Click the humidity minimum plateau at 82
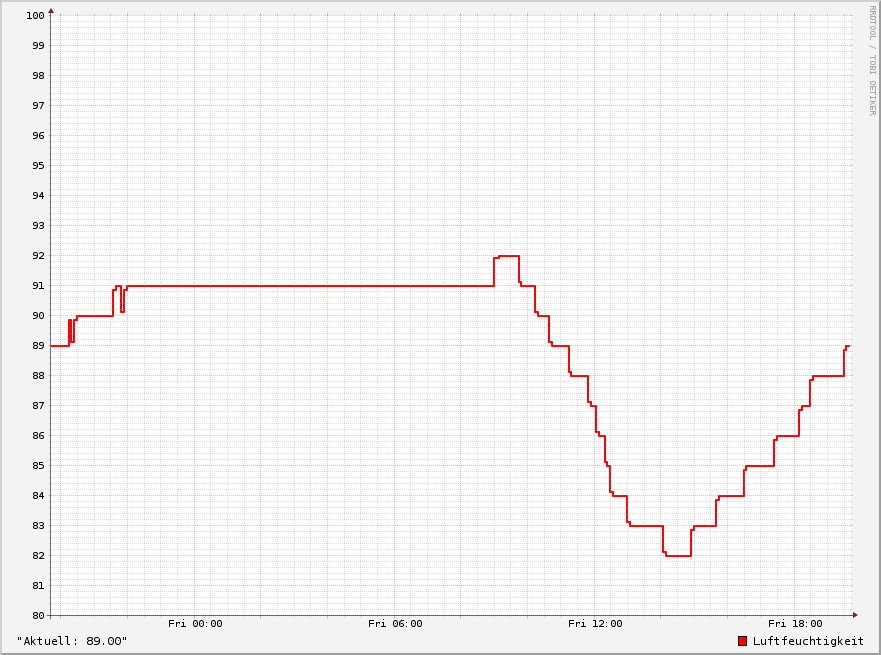Image resolution: width=881 pixels, height=655 pixels. [678, 556]
